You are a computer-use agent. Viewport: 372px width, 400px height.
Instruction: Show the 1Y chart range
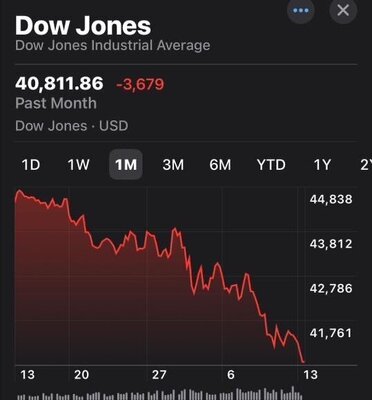pyautogui.click(x=322, y=165)
